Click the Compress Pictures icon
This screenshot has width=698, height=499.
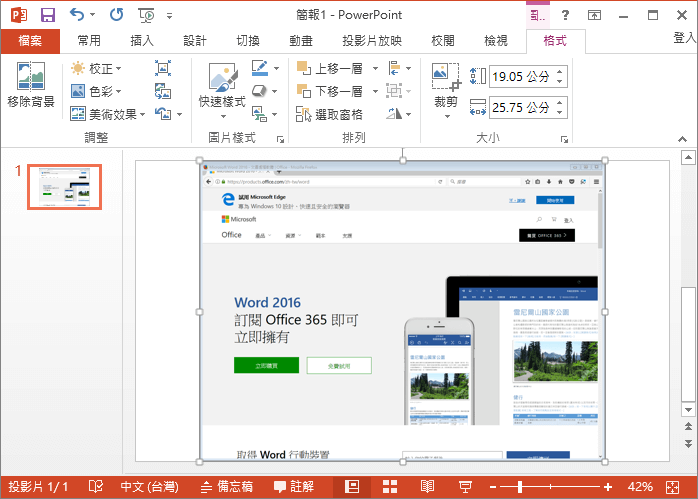pyautogui.click(x=163, y=68)
